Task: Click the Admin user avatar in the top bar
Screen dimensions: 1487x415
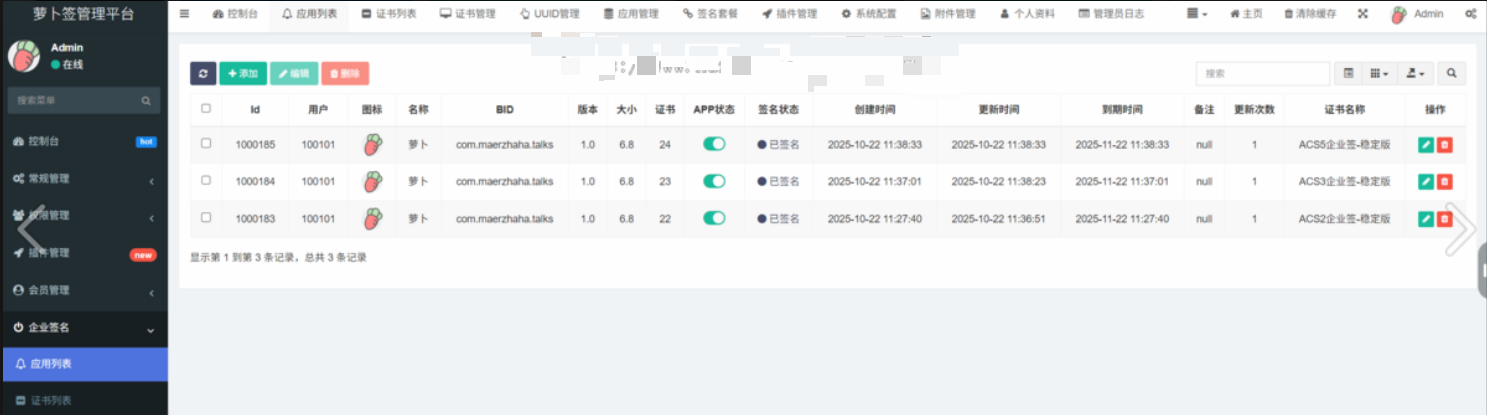Action: pos(1399,15)
